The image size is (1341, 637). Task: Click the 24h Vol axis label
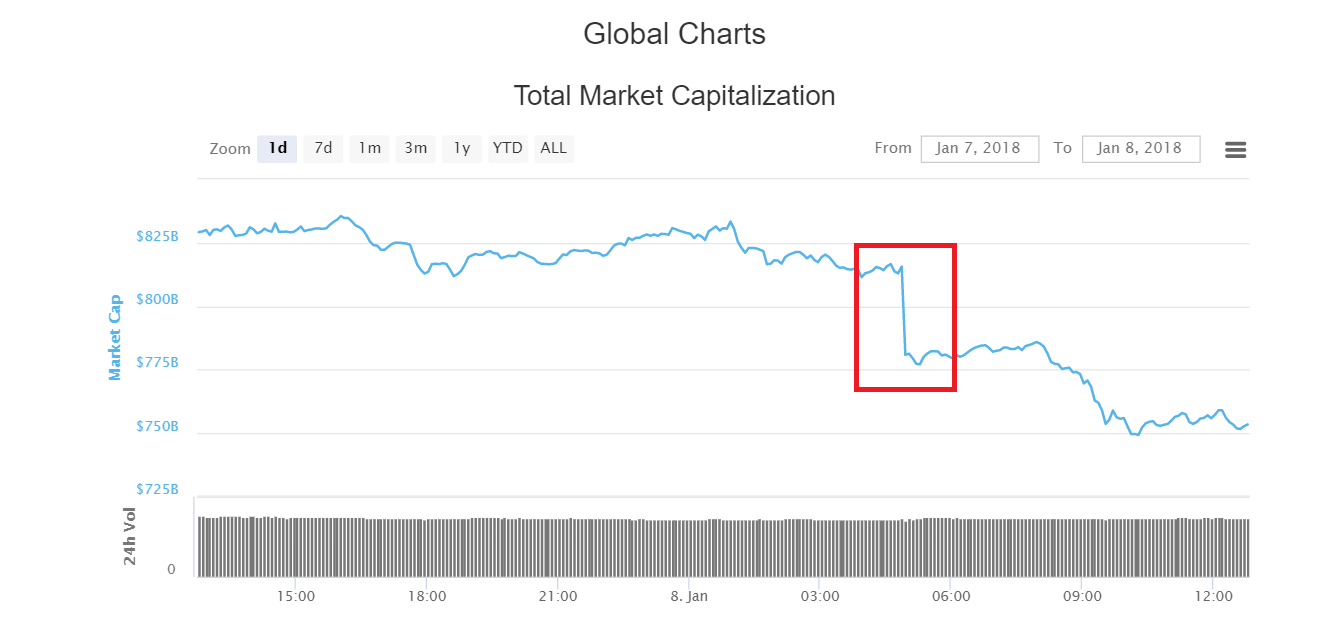point(128,537)
